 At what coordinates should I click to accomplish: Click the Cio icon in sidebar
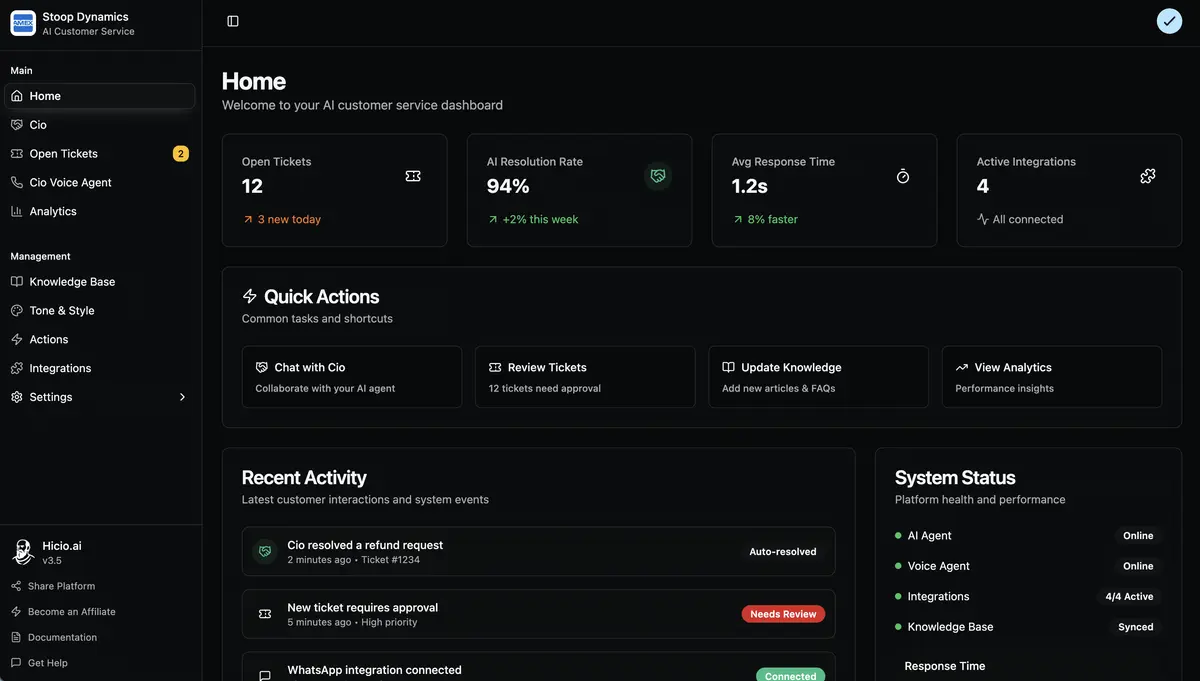(17, 125)
